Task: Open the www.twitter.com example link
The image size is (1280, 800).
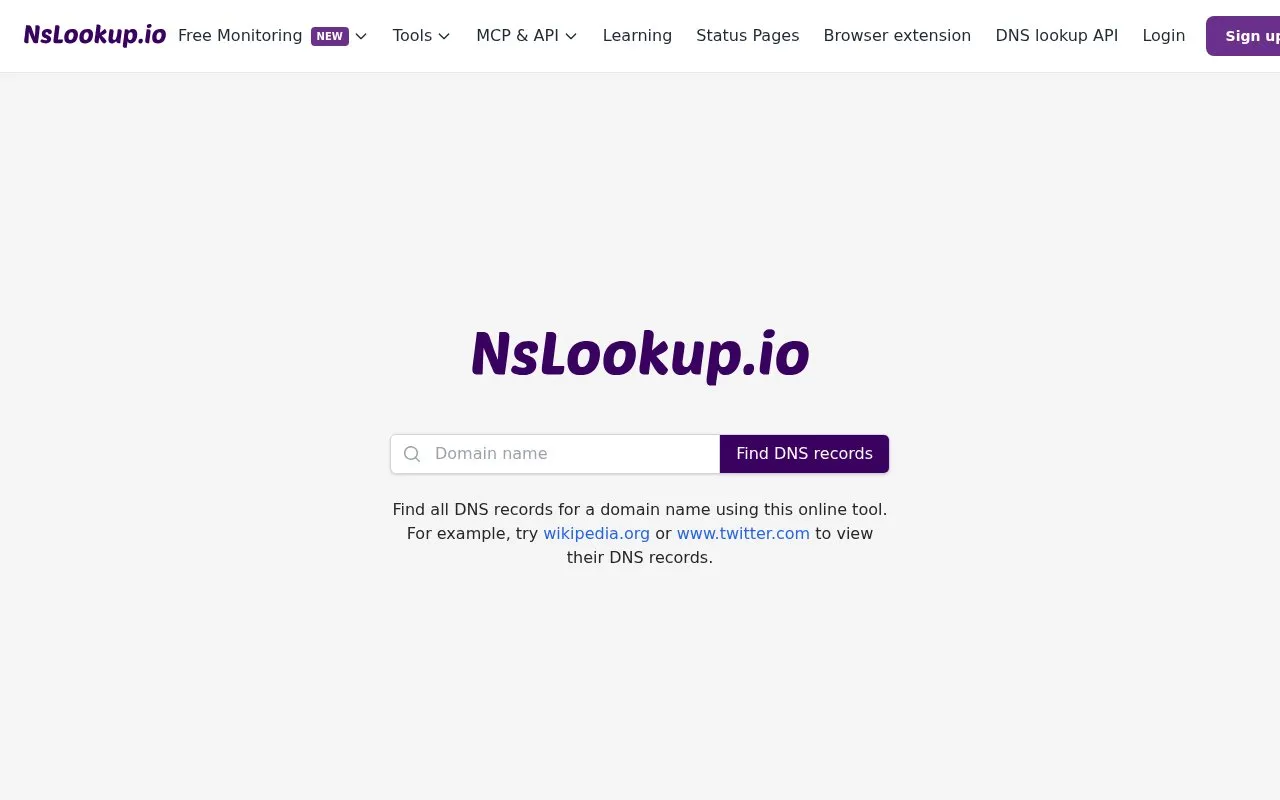Action: point(743,534)
